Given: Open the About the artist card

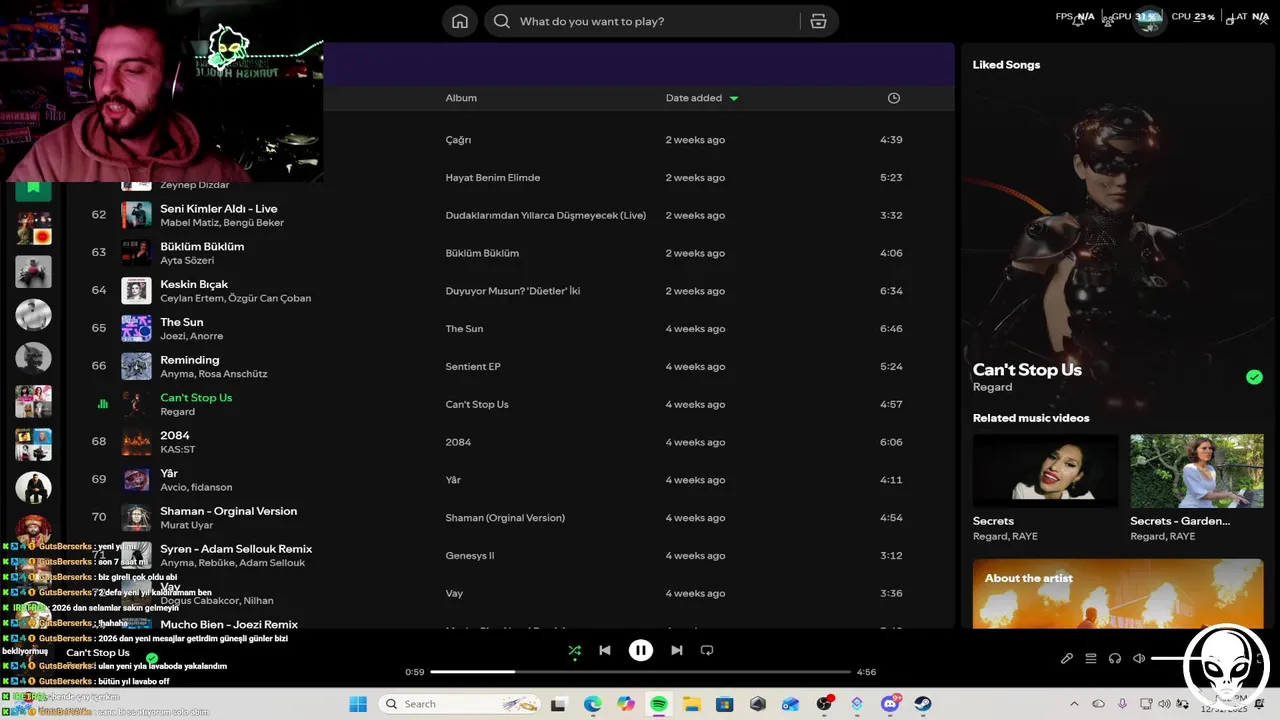Looking at the screenshot, I should 1118,594.
